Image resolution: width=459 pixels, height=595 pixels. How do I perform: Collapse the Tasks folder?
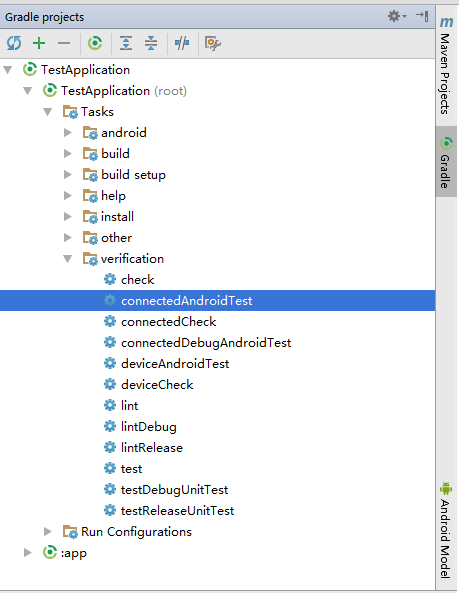click(x=47, y=112)
